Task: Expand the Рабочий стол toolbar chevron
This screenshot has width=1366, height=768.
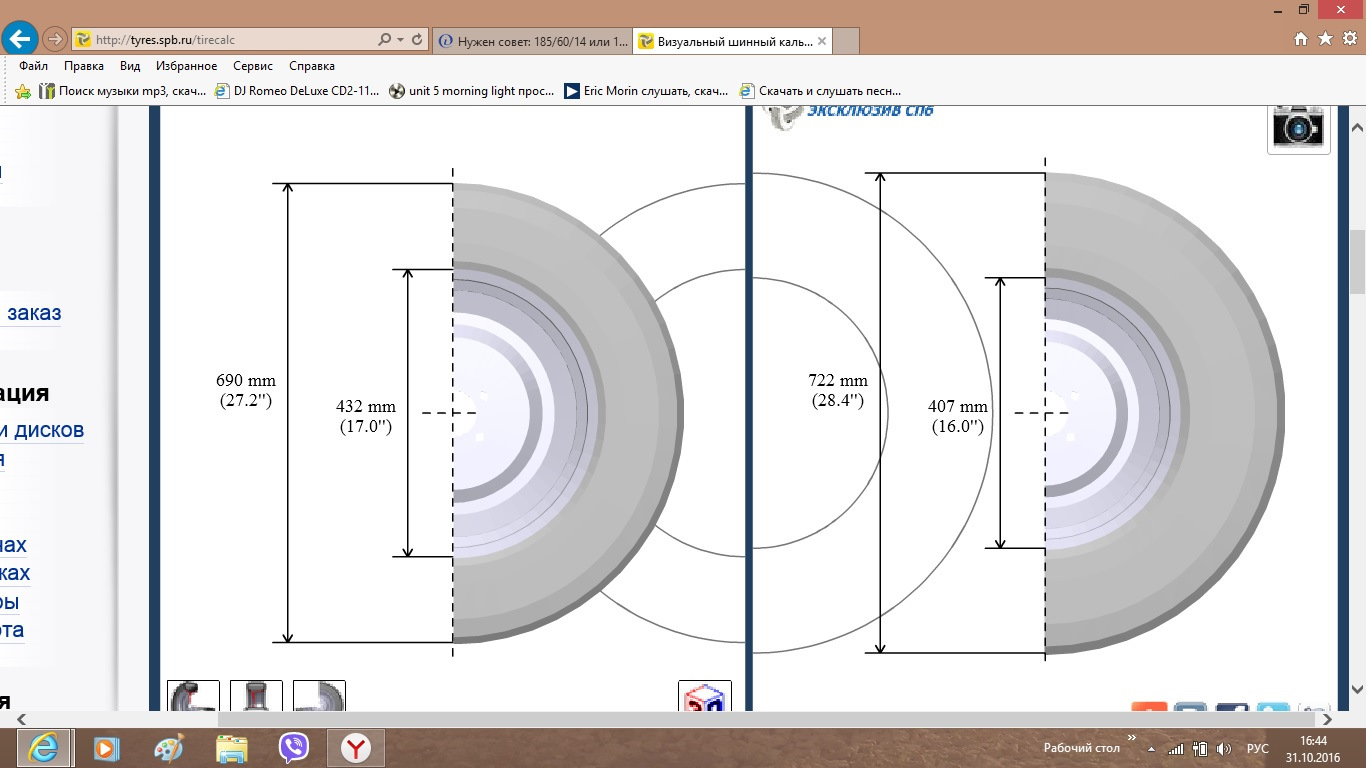Action: point(1132,738)
